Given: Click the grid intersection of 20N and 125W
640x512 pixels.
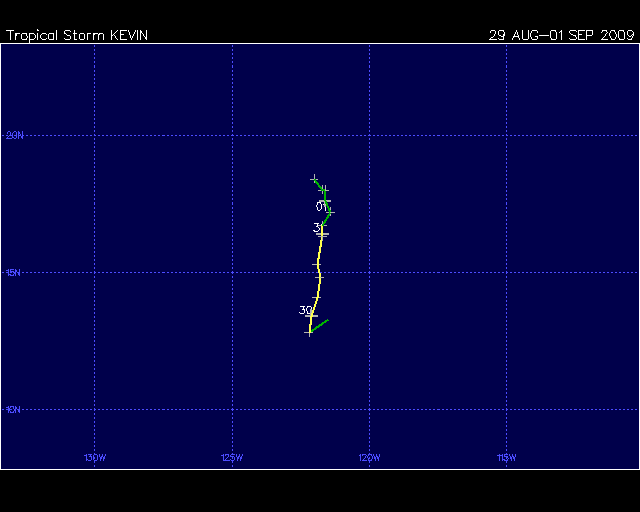Looking at the screenshot, I should coord(232,135).
